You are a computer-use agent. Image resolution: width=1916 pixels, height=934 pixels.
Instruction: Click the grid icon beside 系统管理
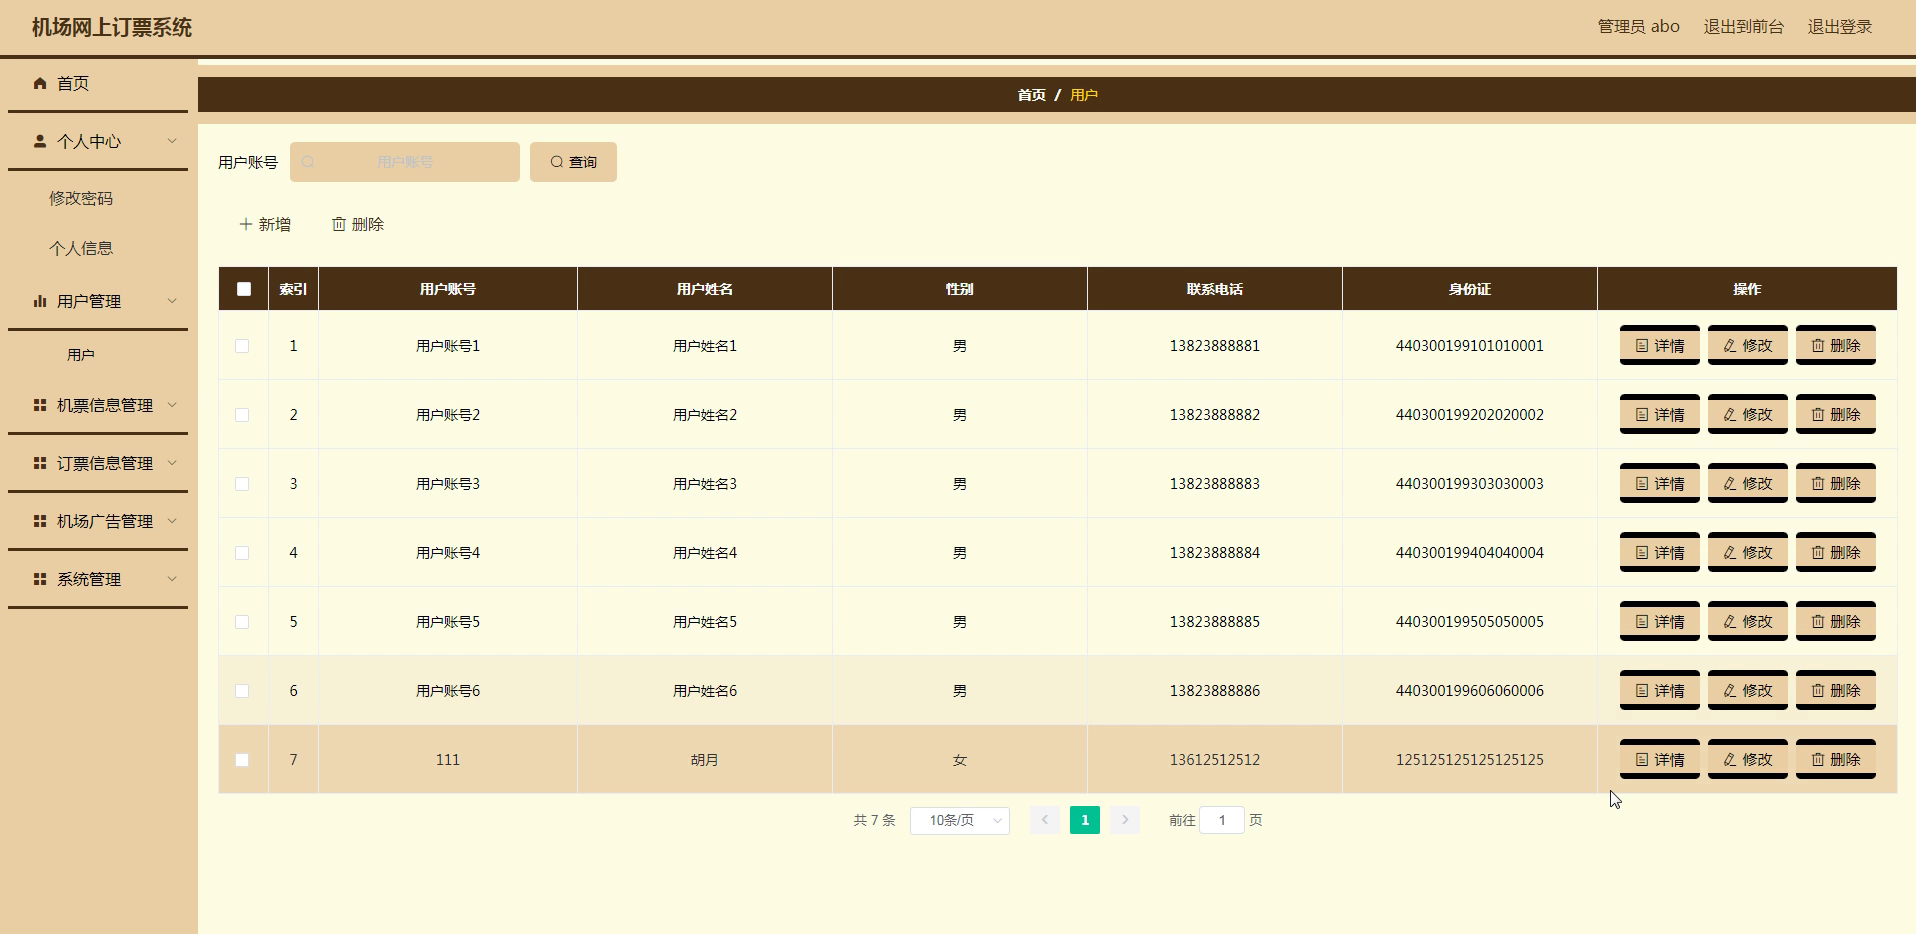click(40, 579)
